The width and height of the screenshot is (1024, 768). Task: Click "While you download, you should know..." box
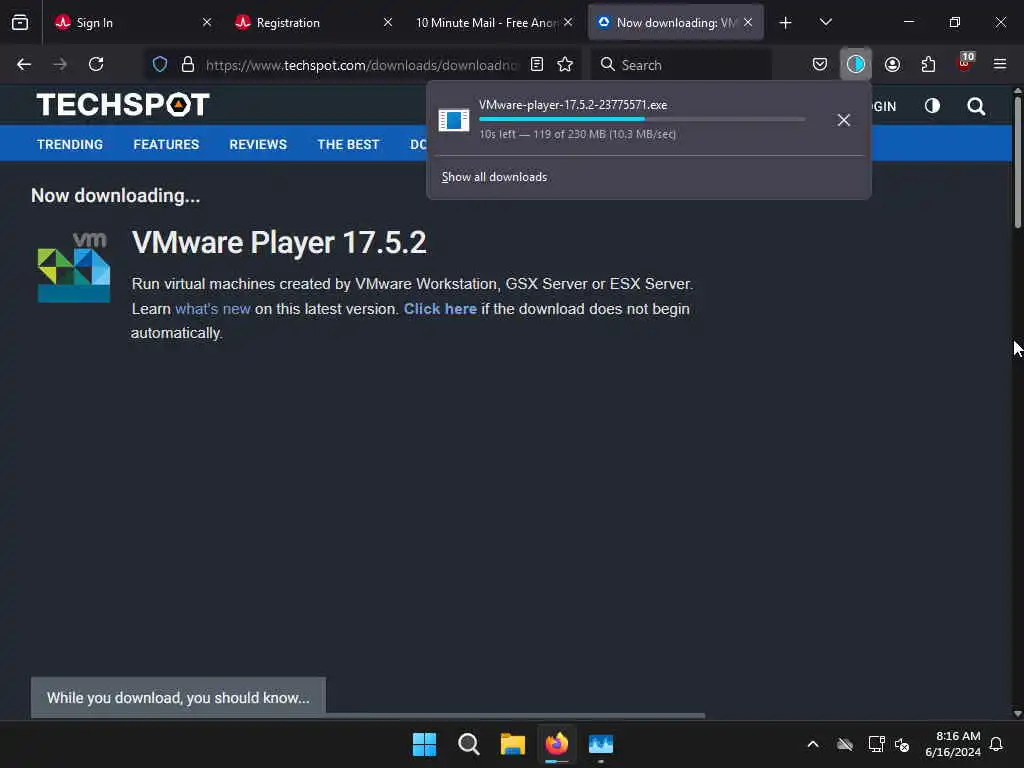click(x=178, y=697)
